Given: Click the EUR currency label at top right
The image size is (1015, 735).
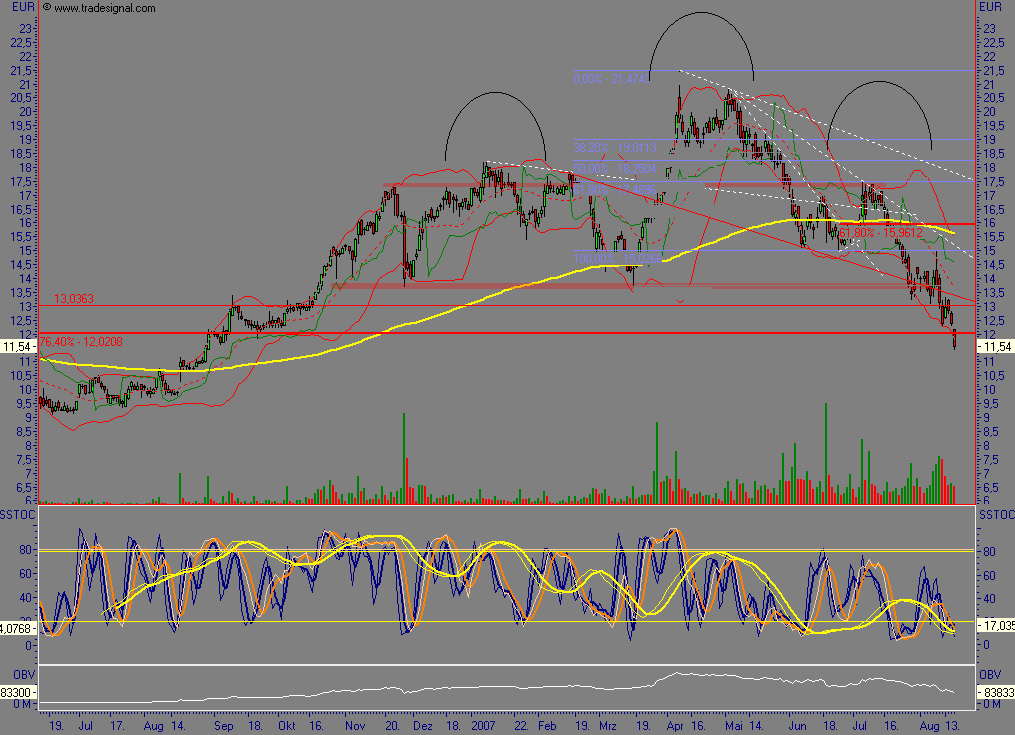Looking at the screenshot, I should (985, 8).
